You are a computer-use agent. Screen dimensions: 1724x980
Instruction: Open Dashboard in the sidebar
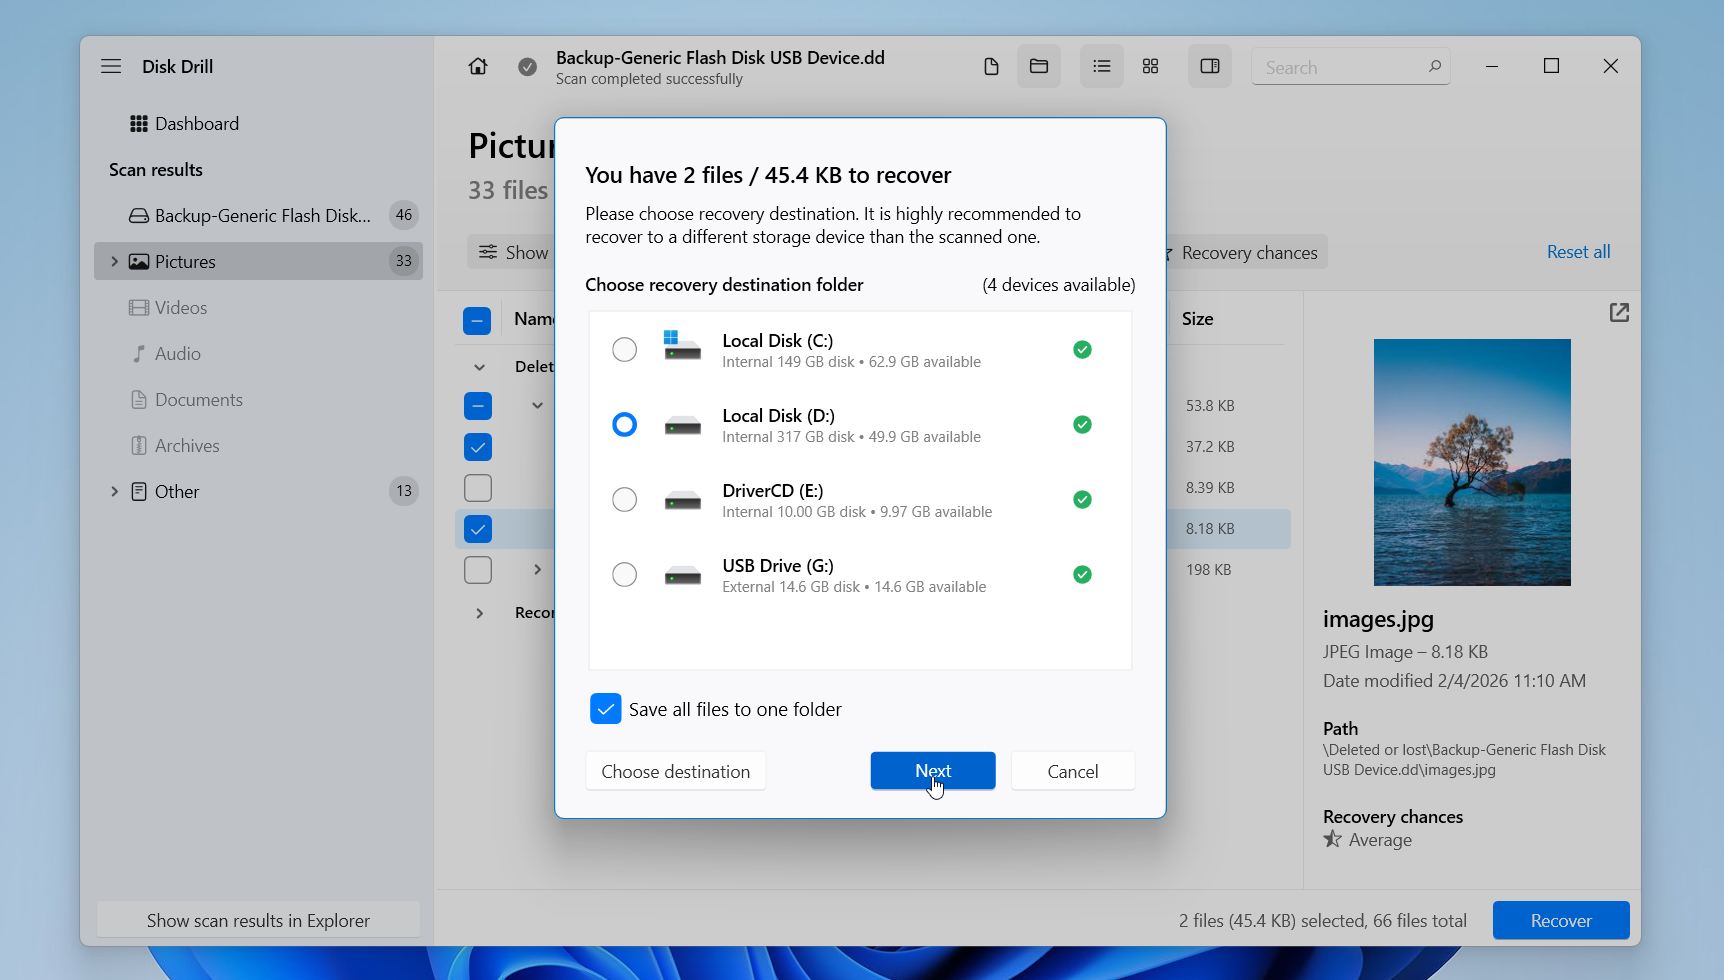click(x=184, y=123)
